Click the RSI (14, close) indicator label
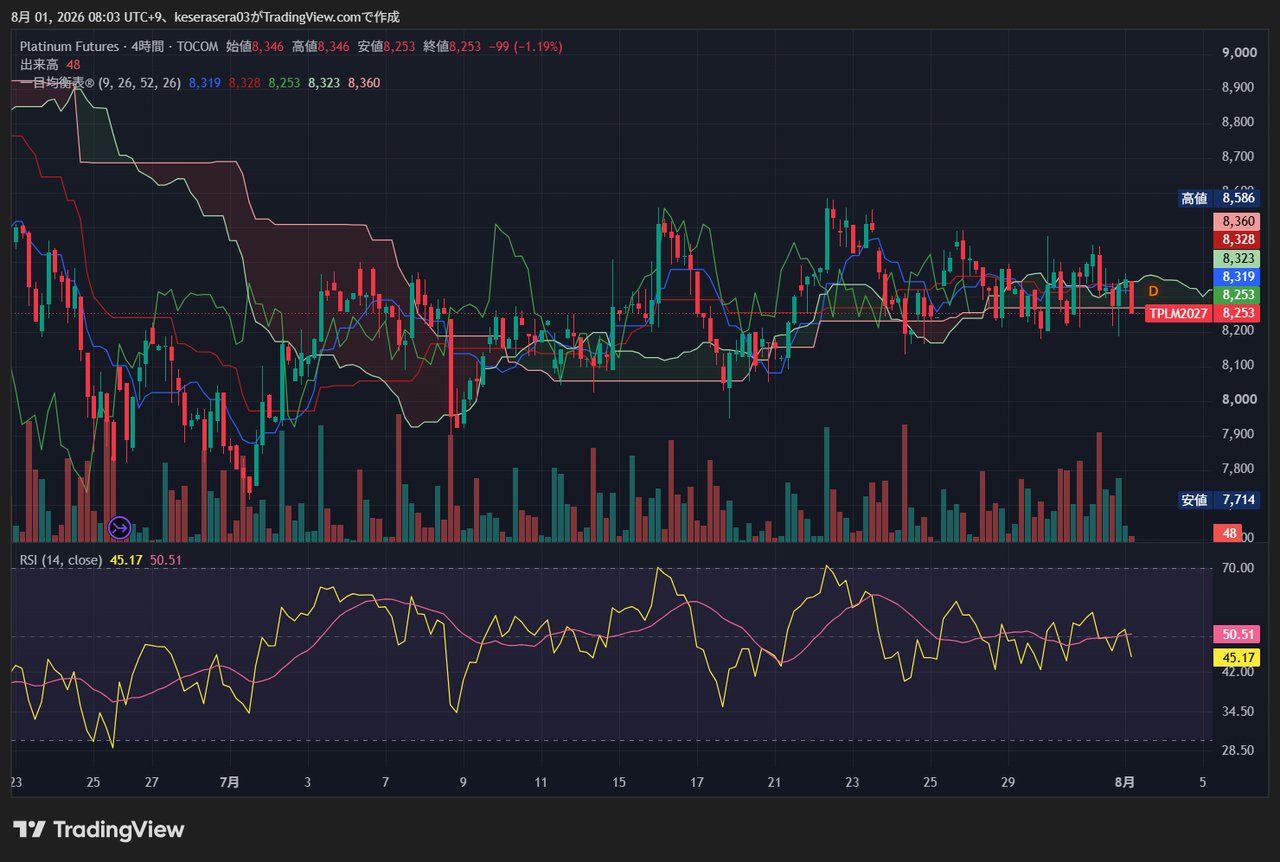 (61, 560)
